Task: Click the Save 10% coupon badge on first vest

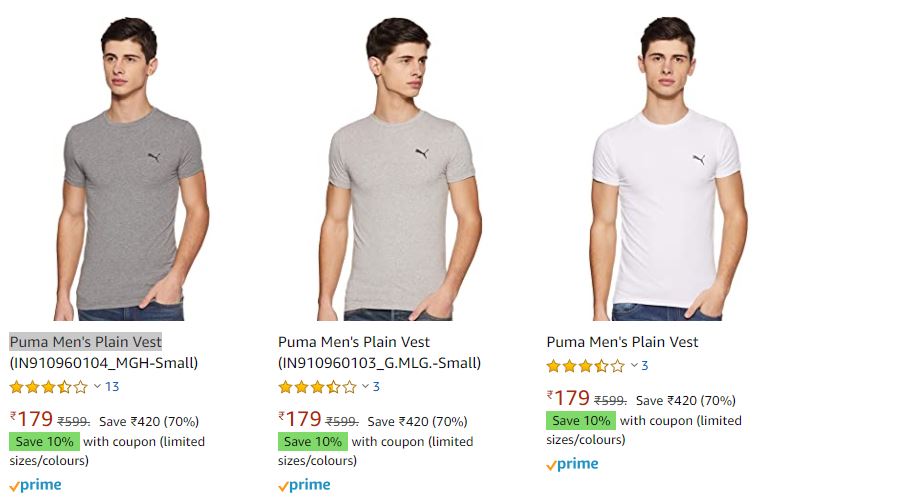Action: pyautogui.click(x=44, y=442)
